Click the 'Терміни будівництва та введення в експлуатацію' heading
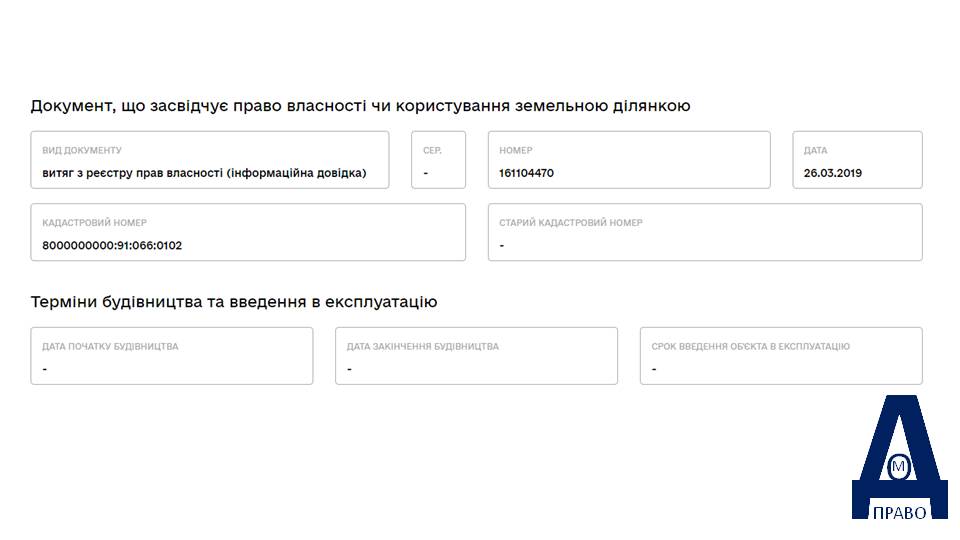 pyautogui.click(x=234, y=302)
